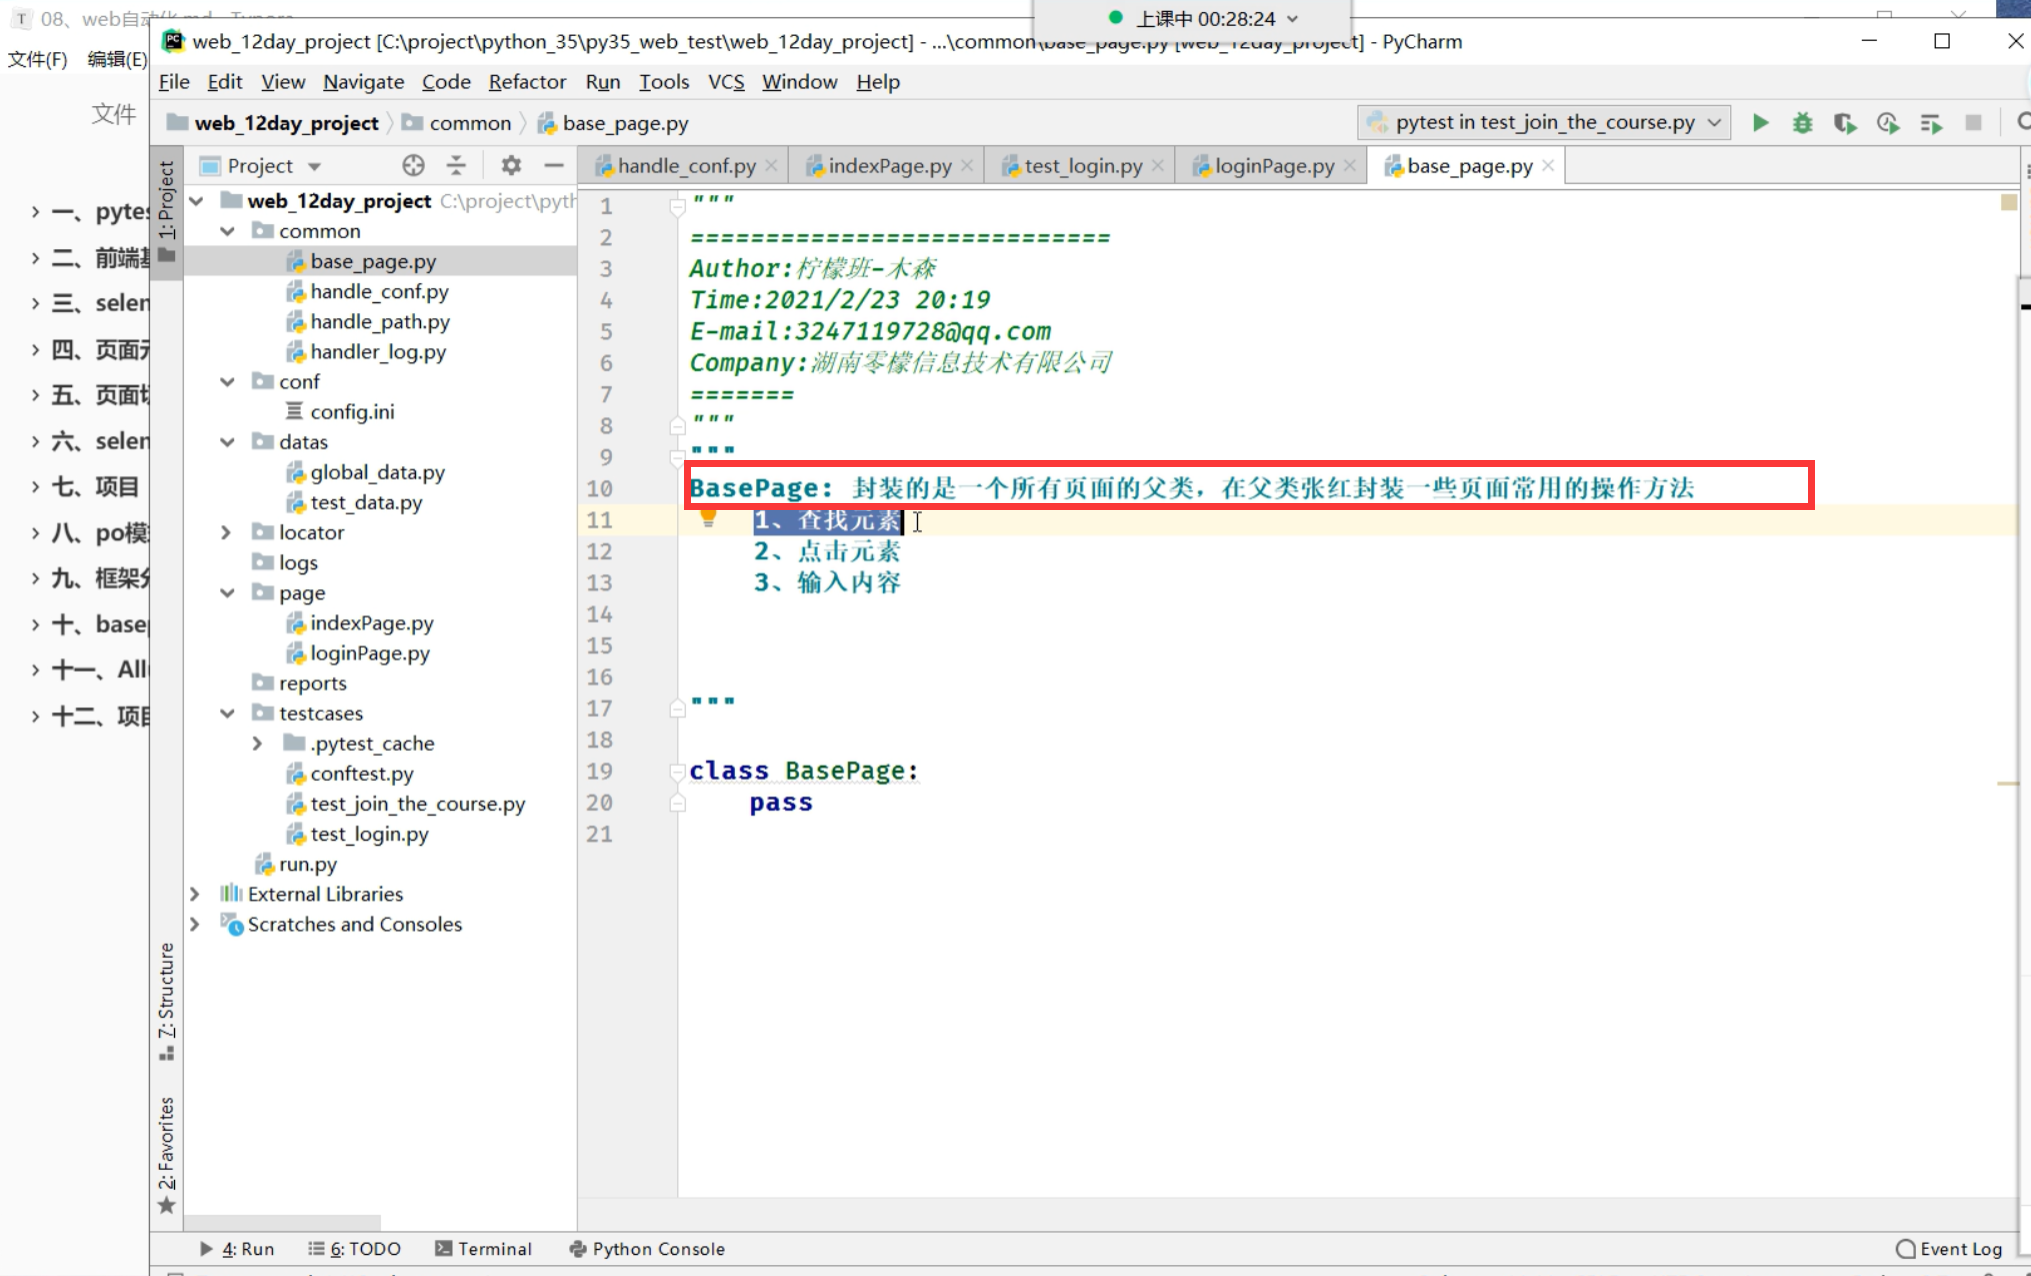The height and width of the screenshot is (1276, 2031).
Task: Switch to the loginPage.py tab
Action: pos(1273,166)
